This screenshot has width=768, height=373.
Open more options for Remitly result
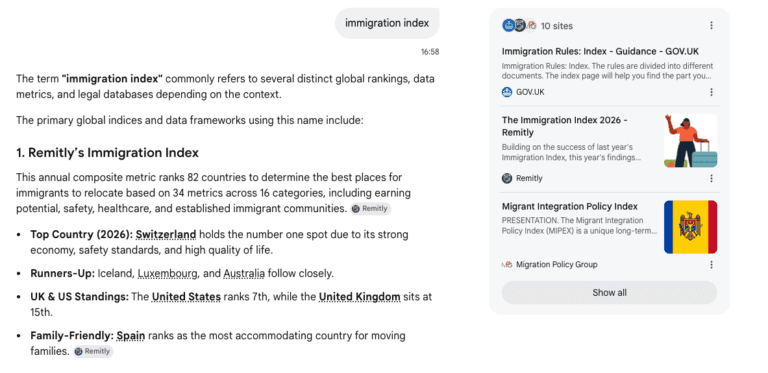(x=711, y=178)
